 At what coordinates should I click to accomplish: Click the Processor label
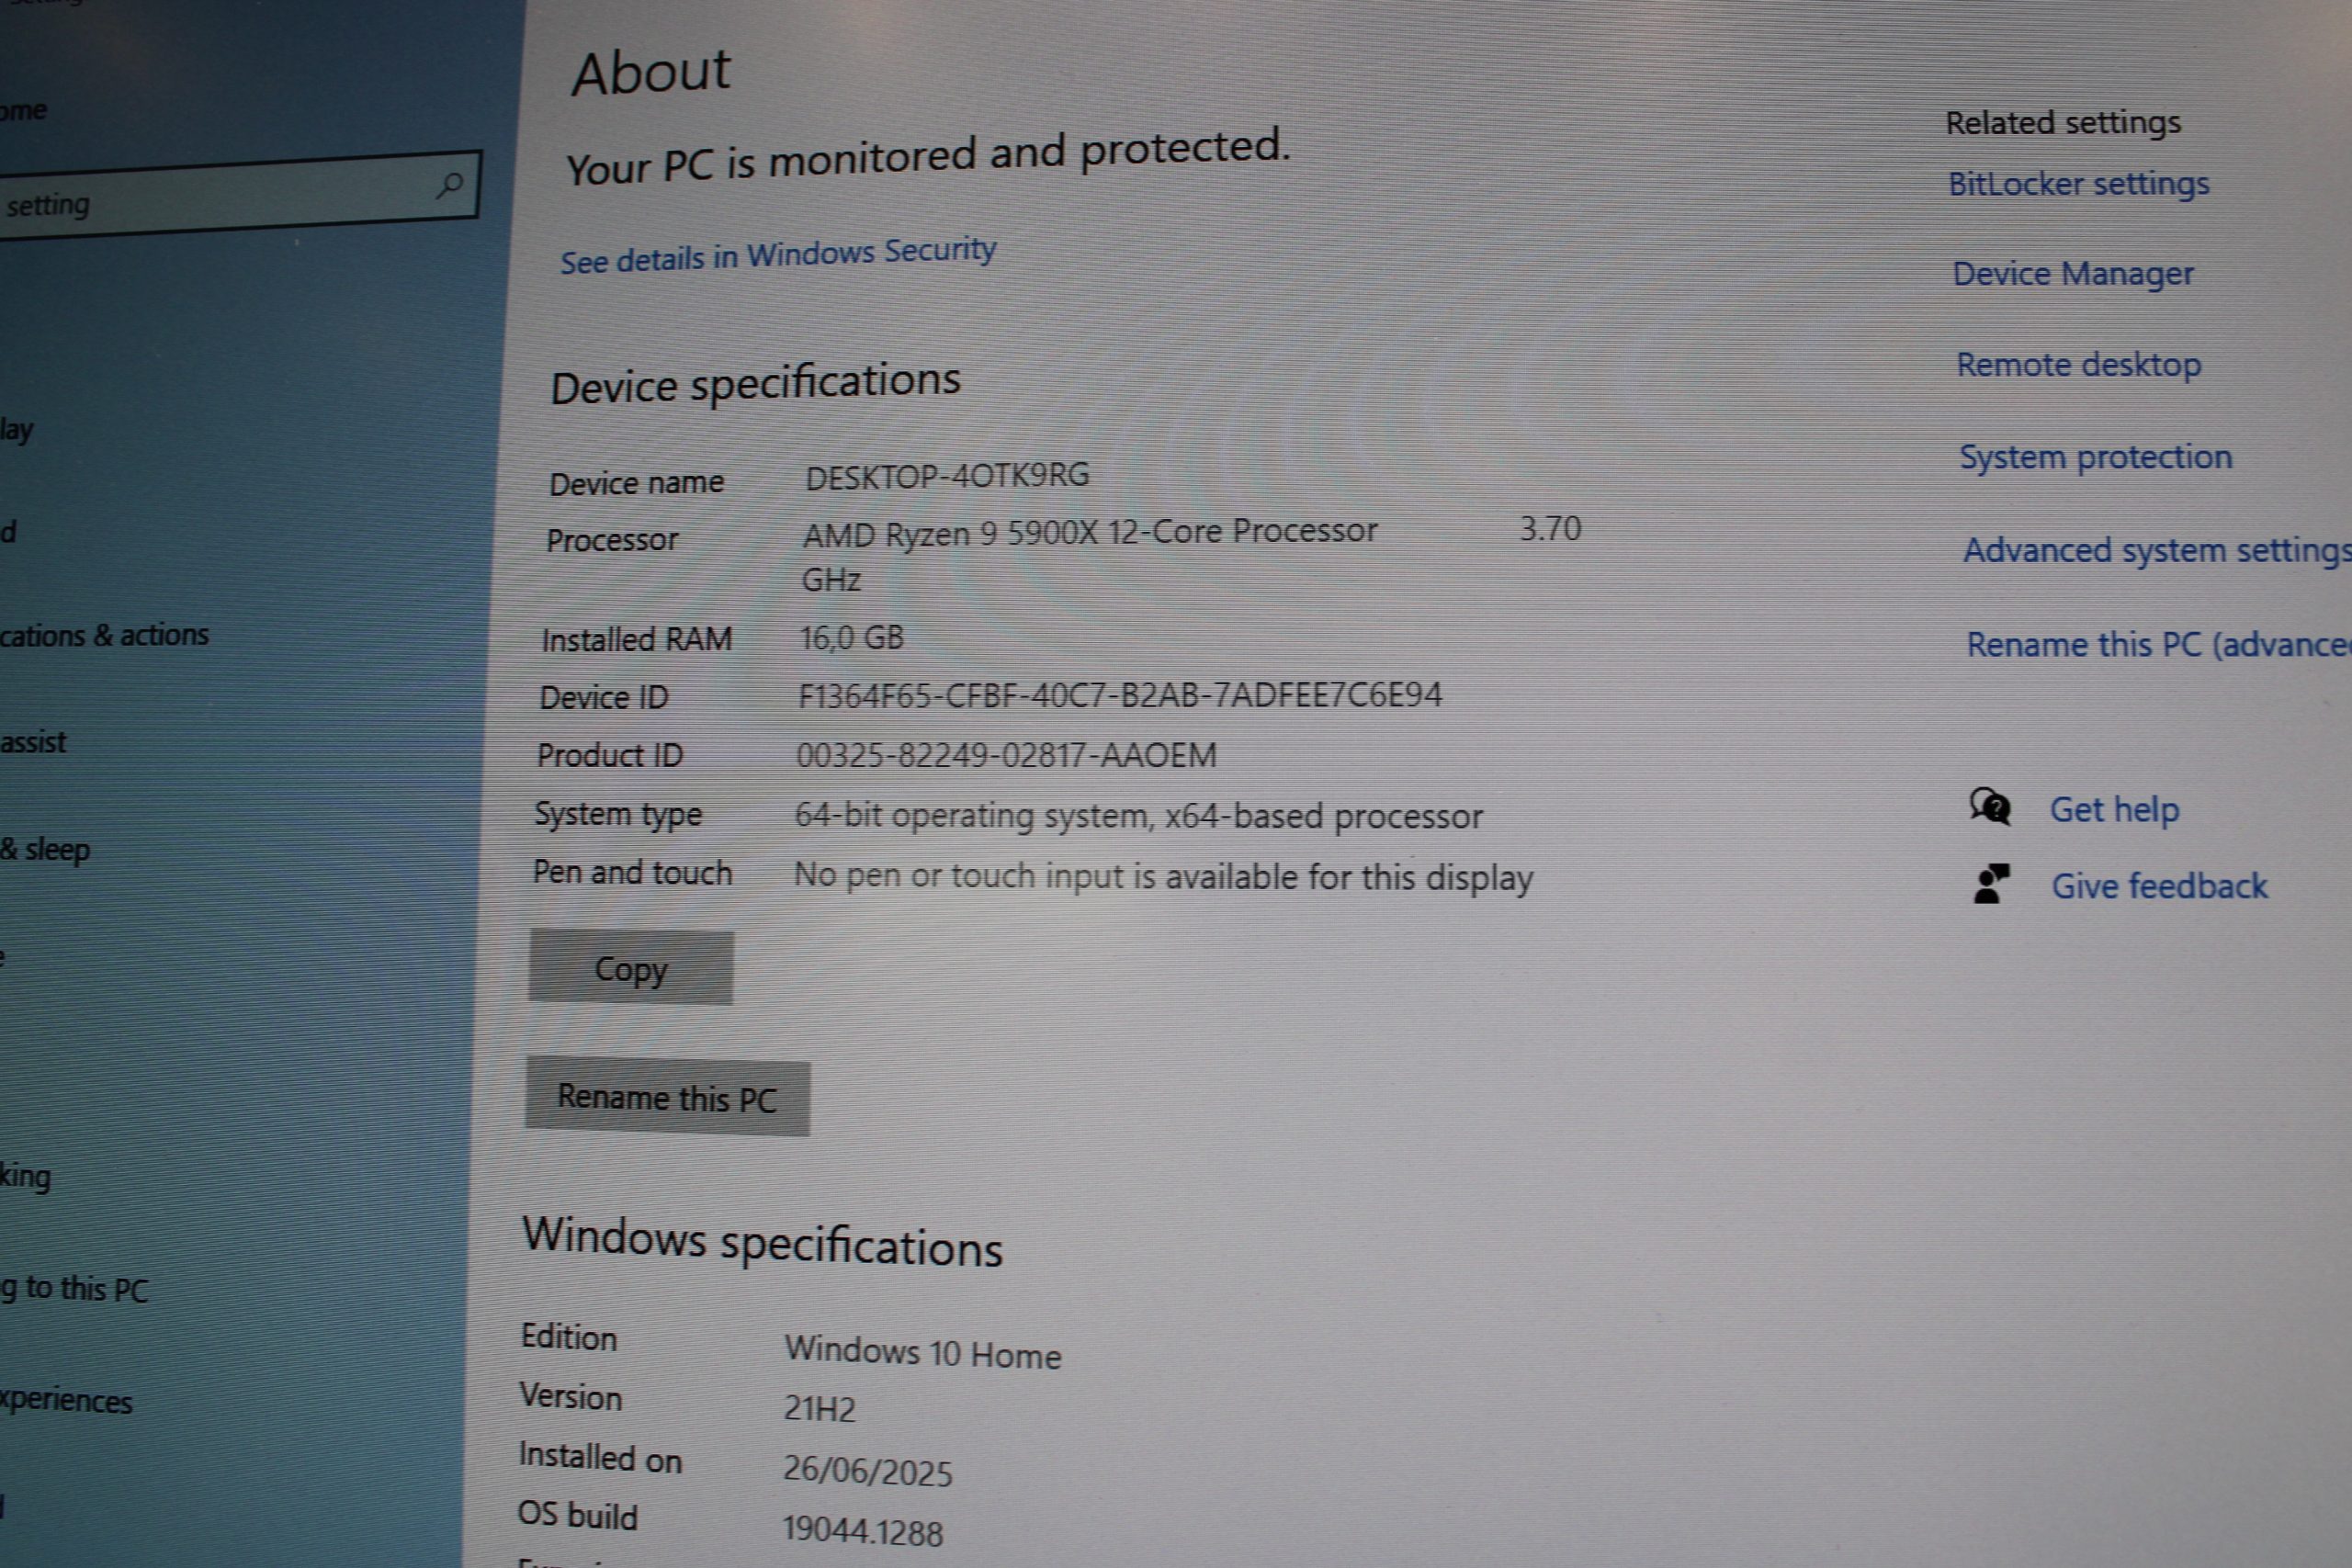coord(612,540)
